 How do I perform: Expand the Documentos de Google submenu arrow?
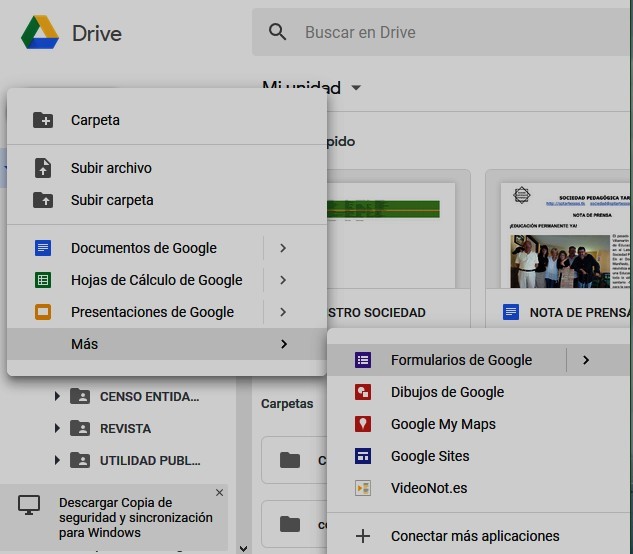pyautogui.click(x=284, y=248)
